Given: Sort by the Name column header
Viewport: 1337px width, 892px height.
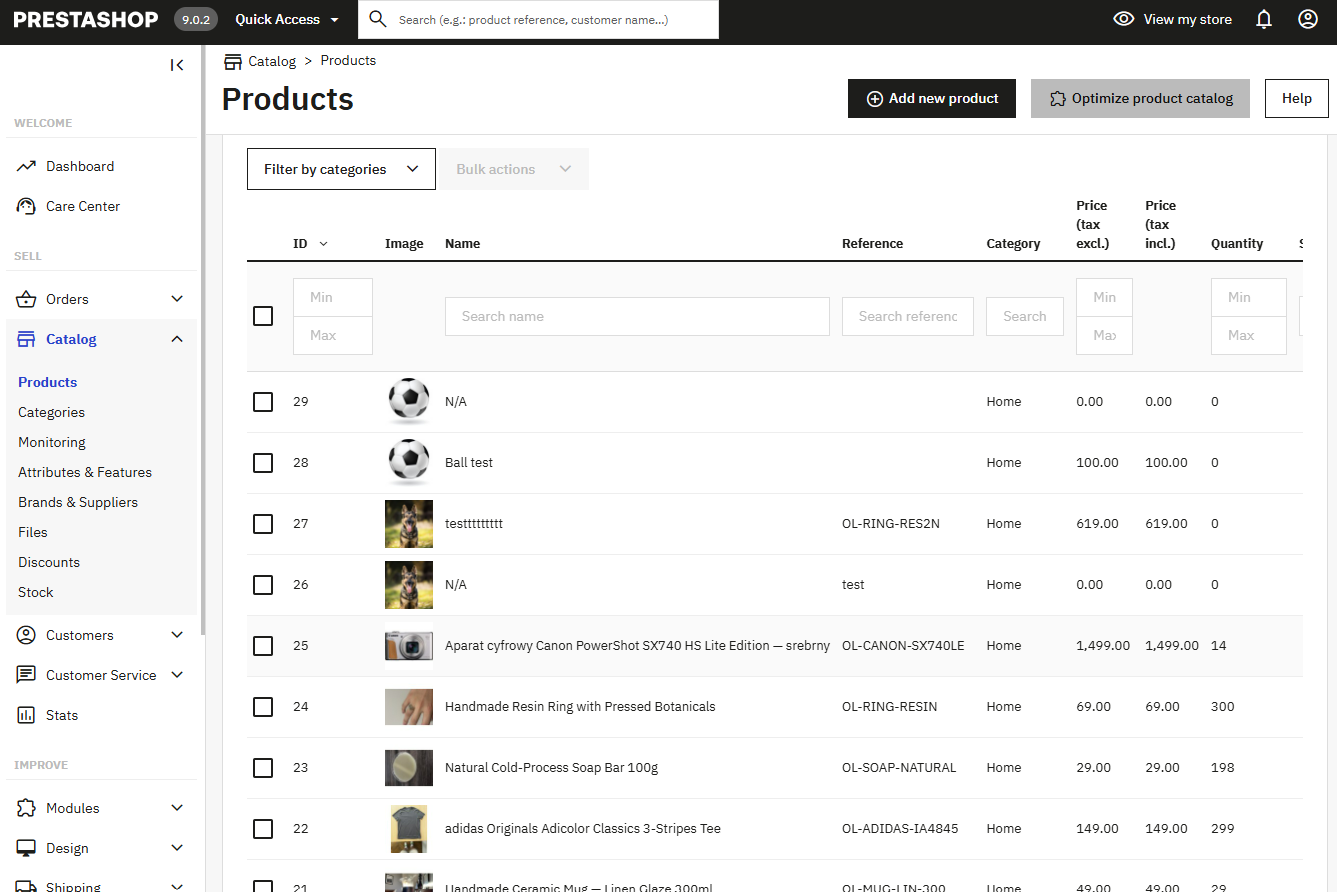Looking at the screenshot, I should [462, 244].
